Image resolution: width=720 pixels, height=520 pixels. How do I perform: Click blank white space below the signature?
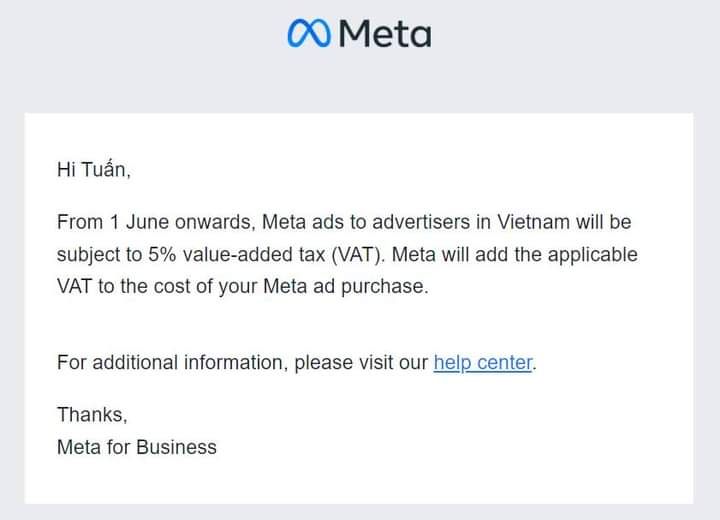pyautogui.click(x=400, y=480)
